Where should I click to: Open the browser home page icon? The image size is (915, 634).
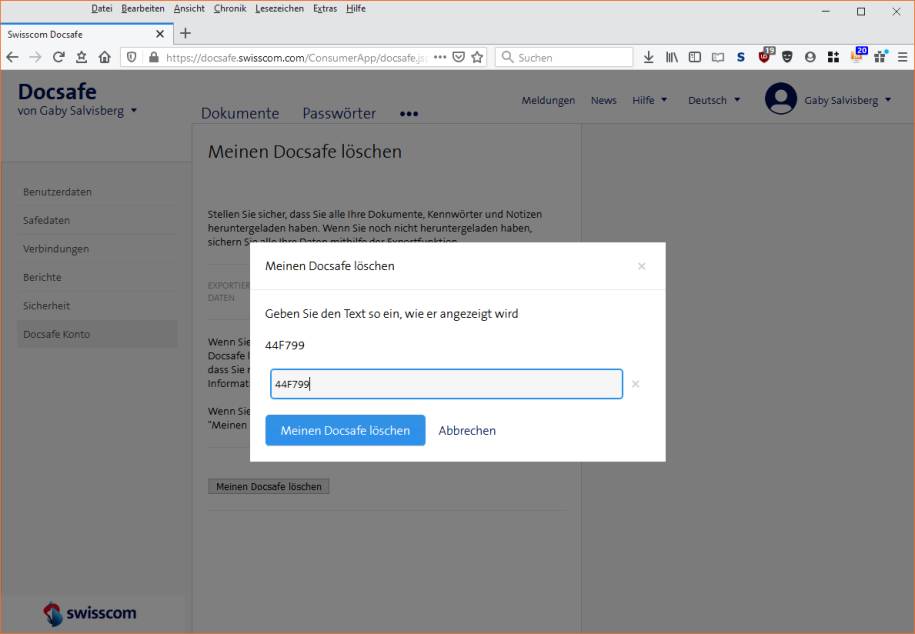click(104, 57)
